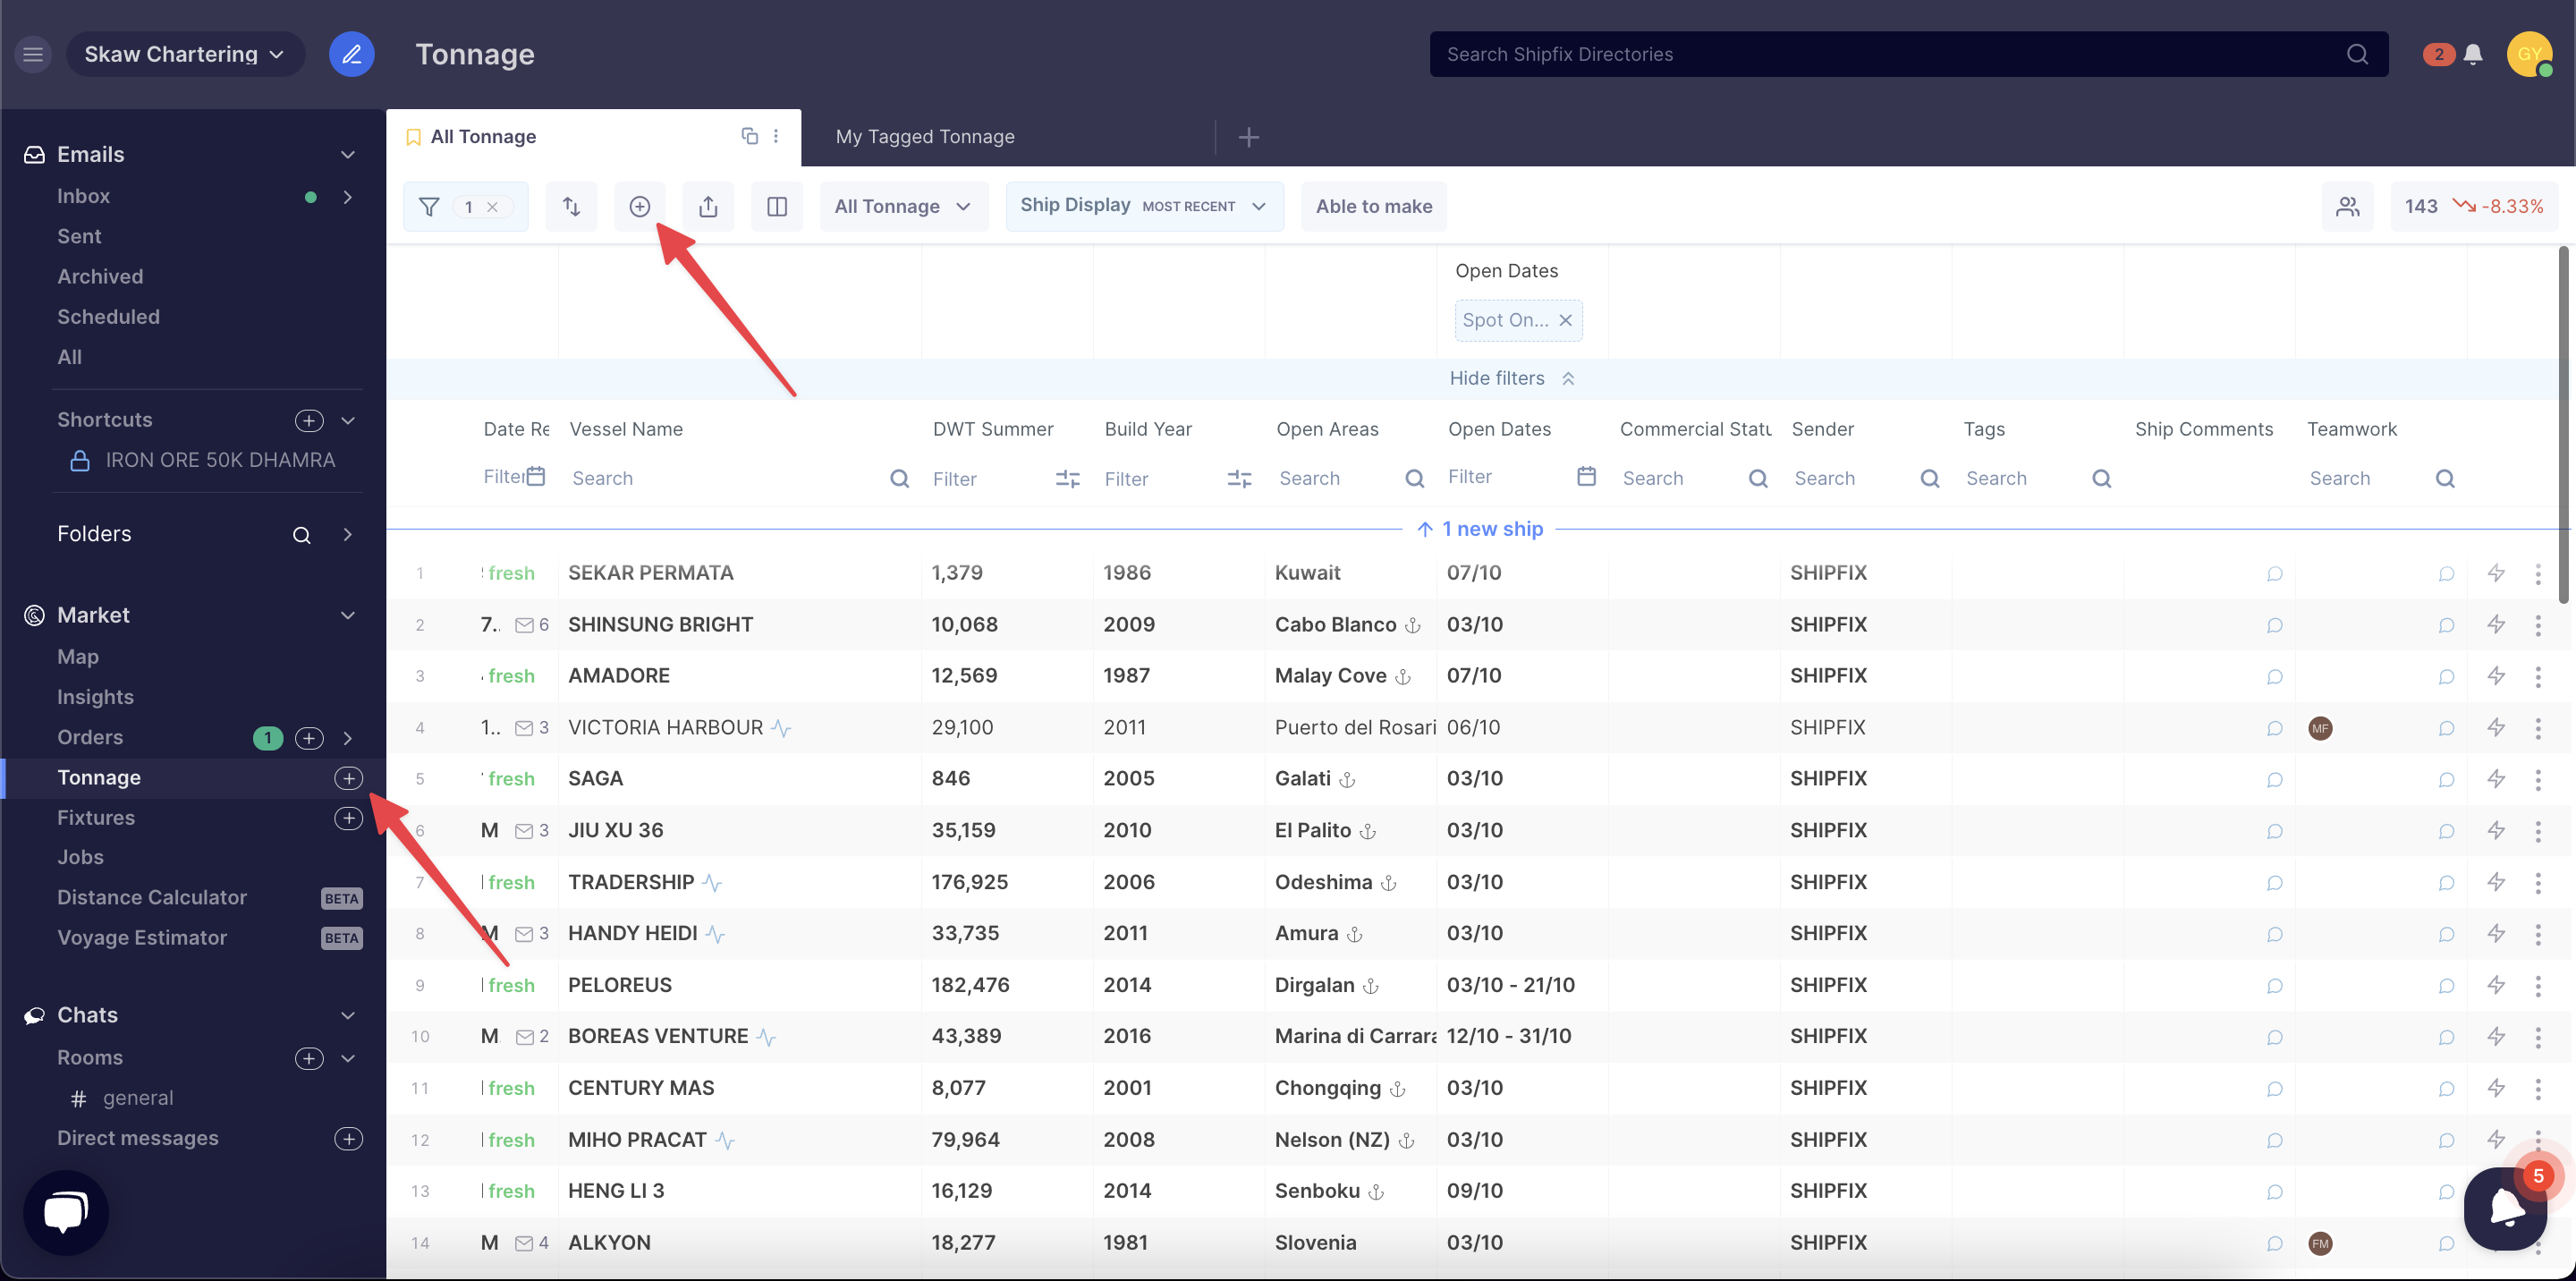This screenshot has height=1281, width=2576.
Task: Switch to My Tagged Tonnage tab
Action: (925, 137)
